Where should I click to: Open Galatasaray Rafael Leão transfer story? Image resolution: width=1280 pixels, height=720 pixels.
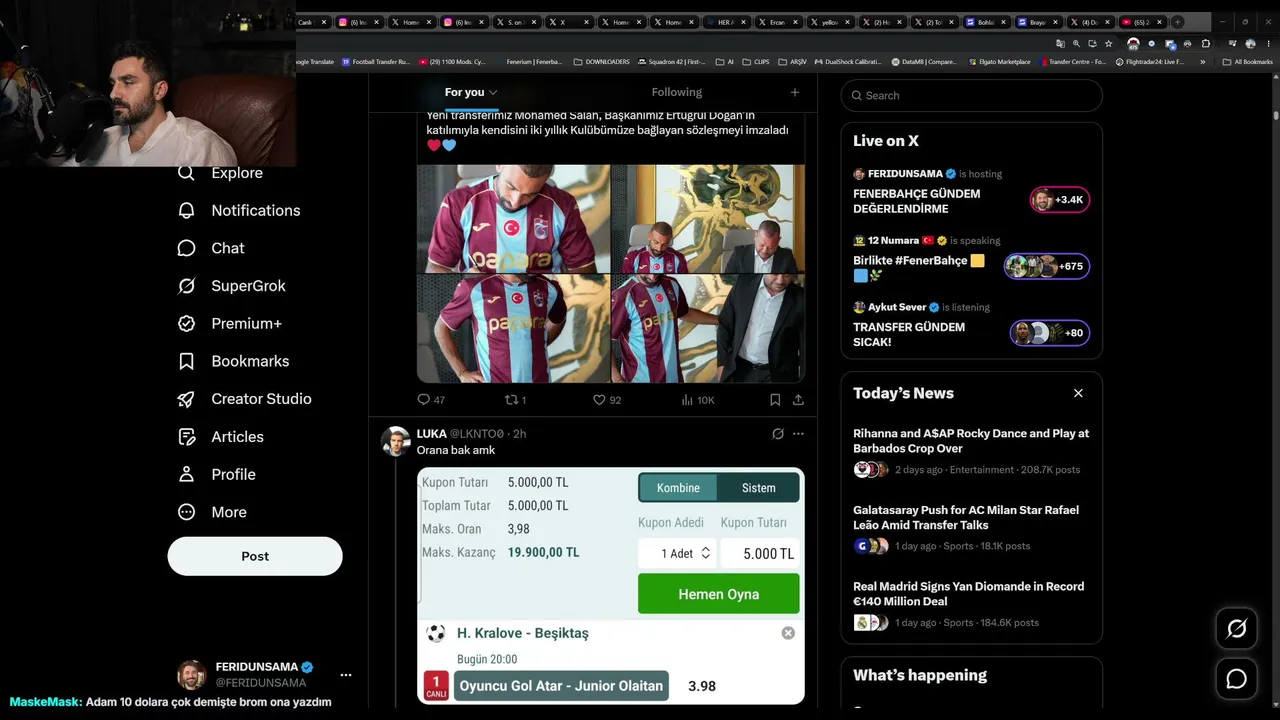click(x=971, y=530)
